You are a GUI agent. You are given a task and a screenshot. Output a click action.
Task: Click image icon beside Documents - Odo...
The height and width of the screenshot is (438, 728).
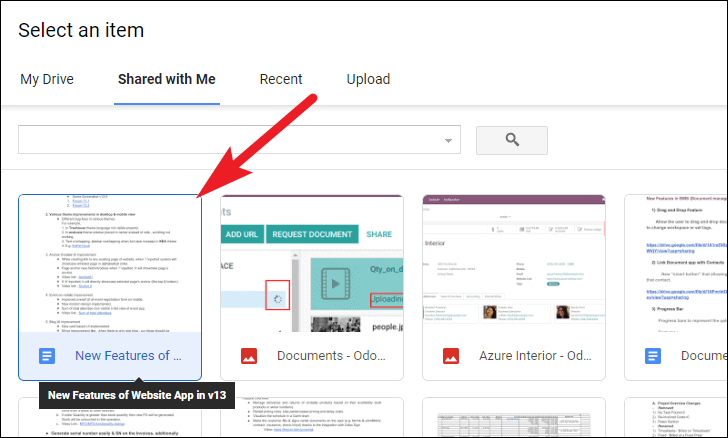[249, 356]
